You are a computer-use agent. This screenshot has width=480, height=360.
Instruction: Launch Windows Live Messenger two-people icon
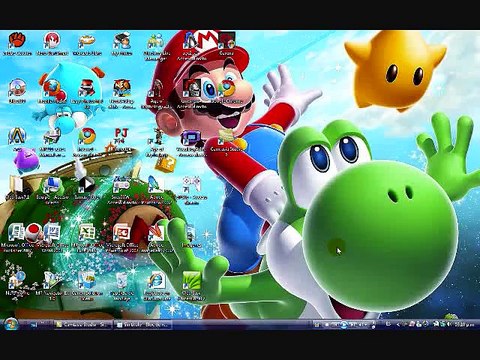[156, 40]
